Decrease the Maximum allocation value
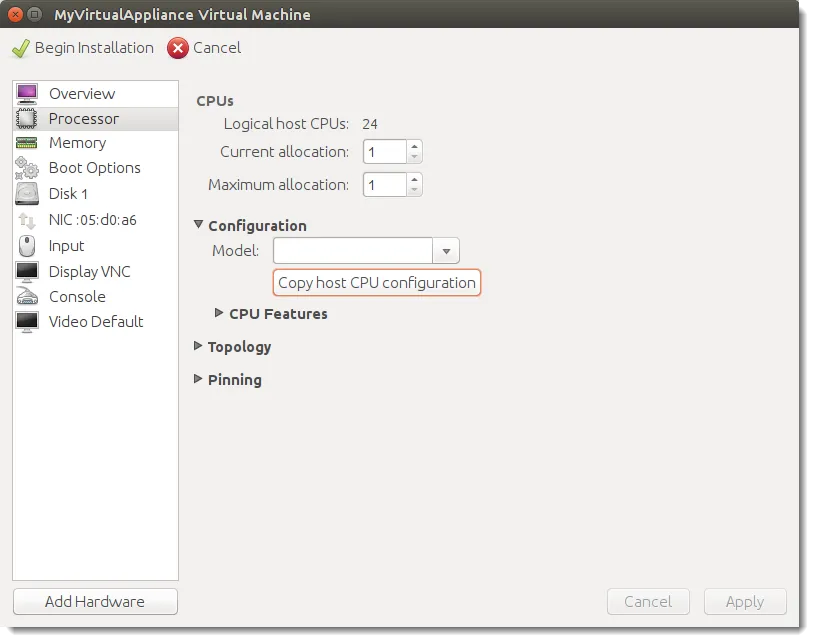The width and height of the screenshot is (814, 642). click(414, 190)
